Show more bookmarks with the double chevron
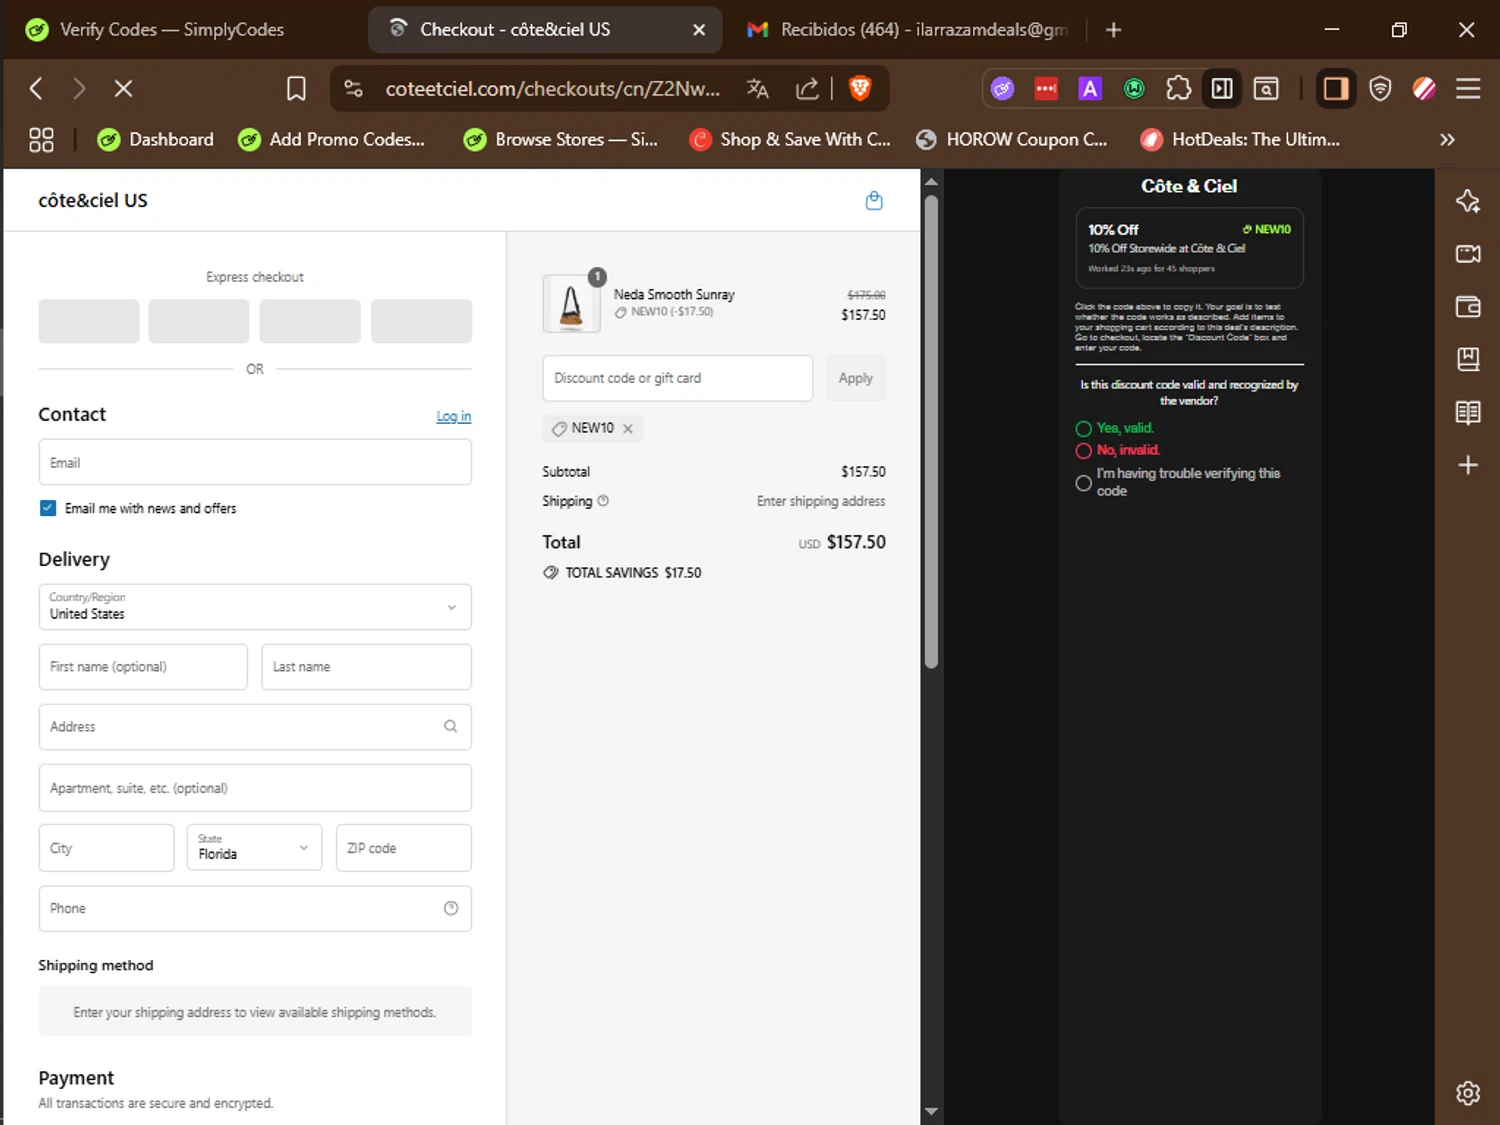1500x1125 pixels. coord(1447,140)
